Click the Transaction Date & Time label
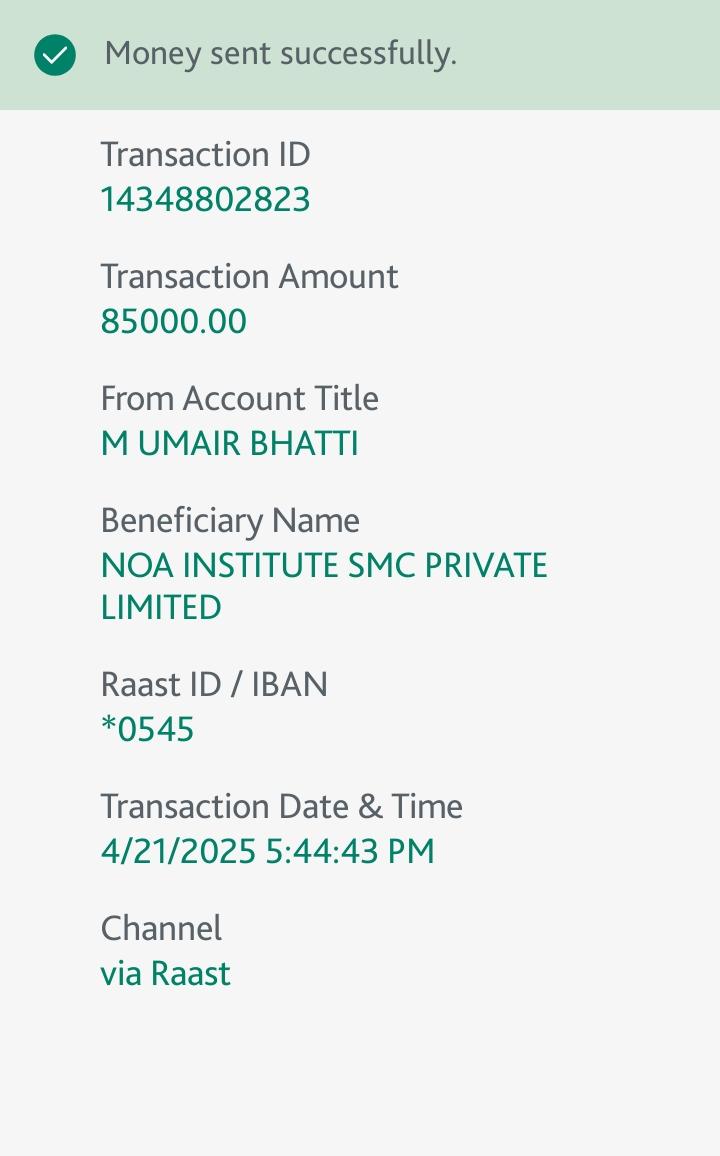 click(281, 807)
